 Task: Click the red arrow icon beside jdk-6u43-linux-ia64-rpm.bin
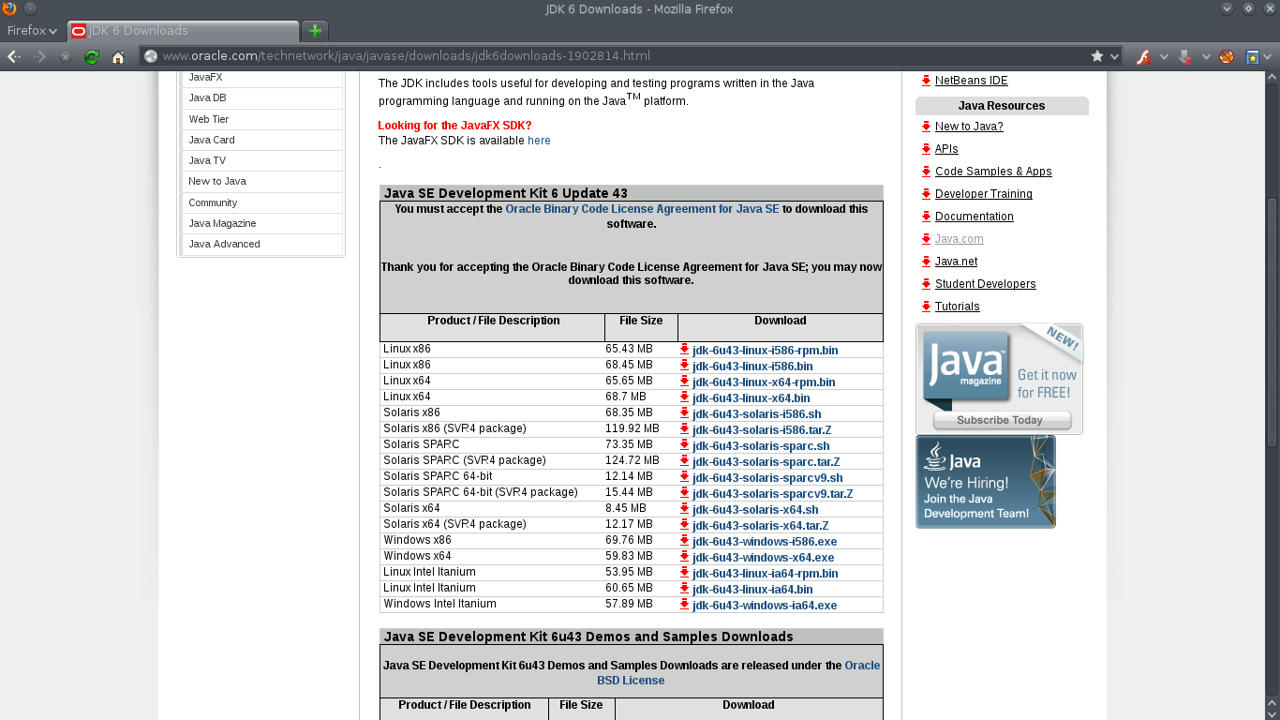[685, 573]
